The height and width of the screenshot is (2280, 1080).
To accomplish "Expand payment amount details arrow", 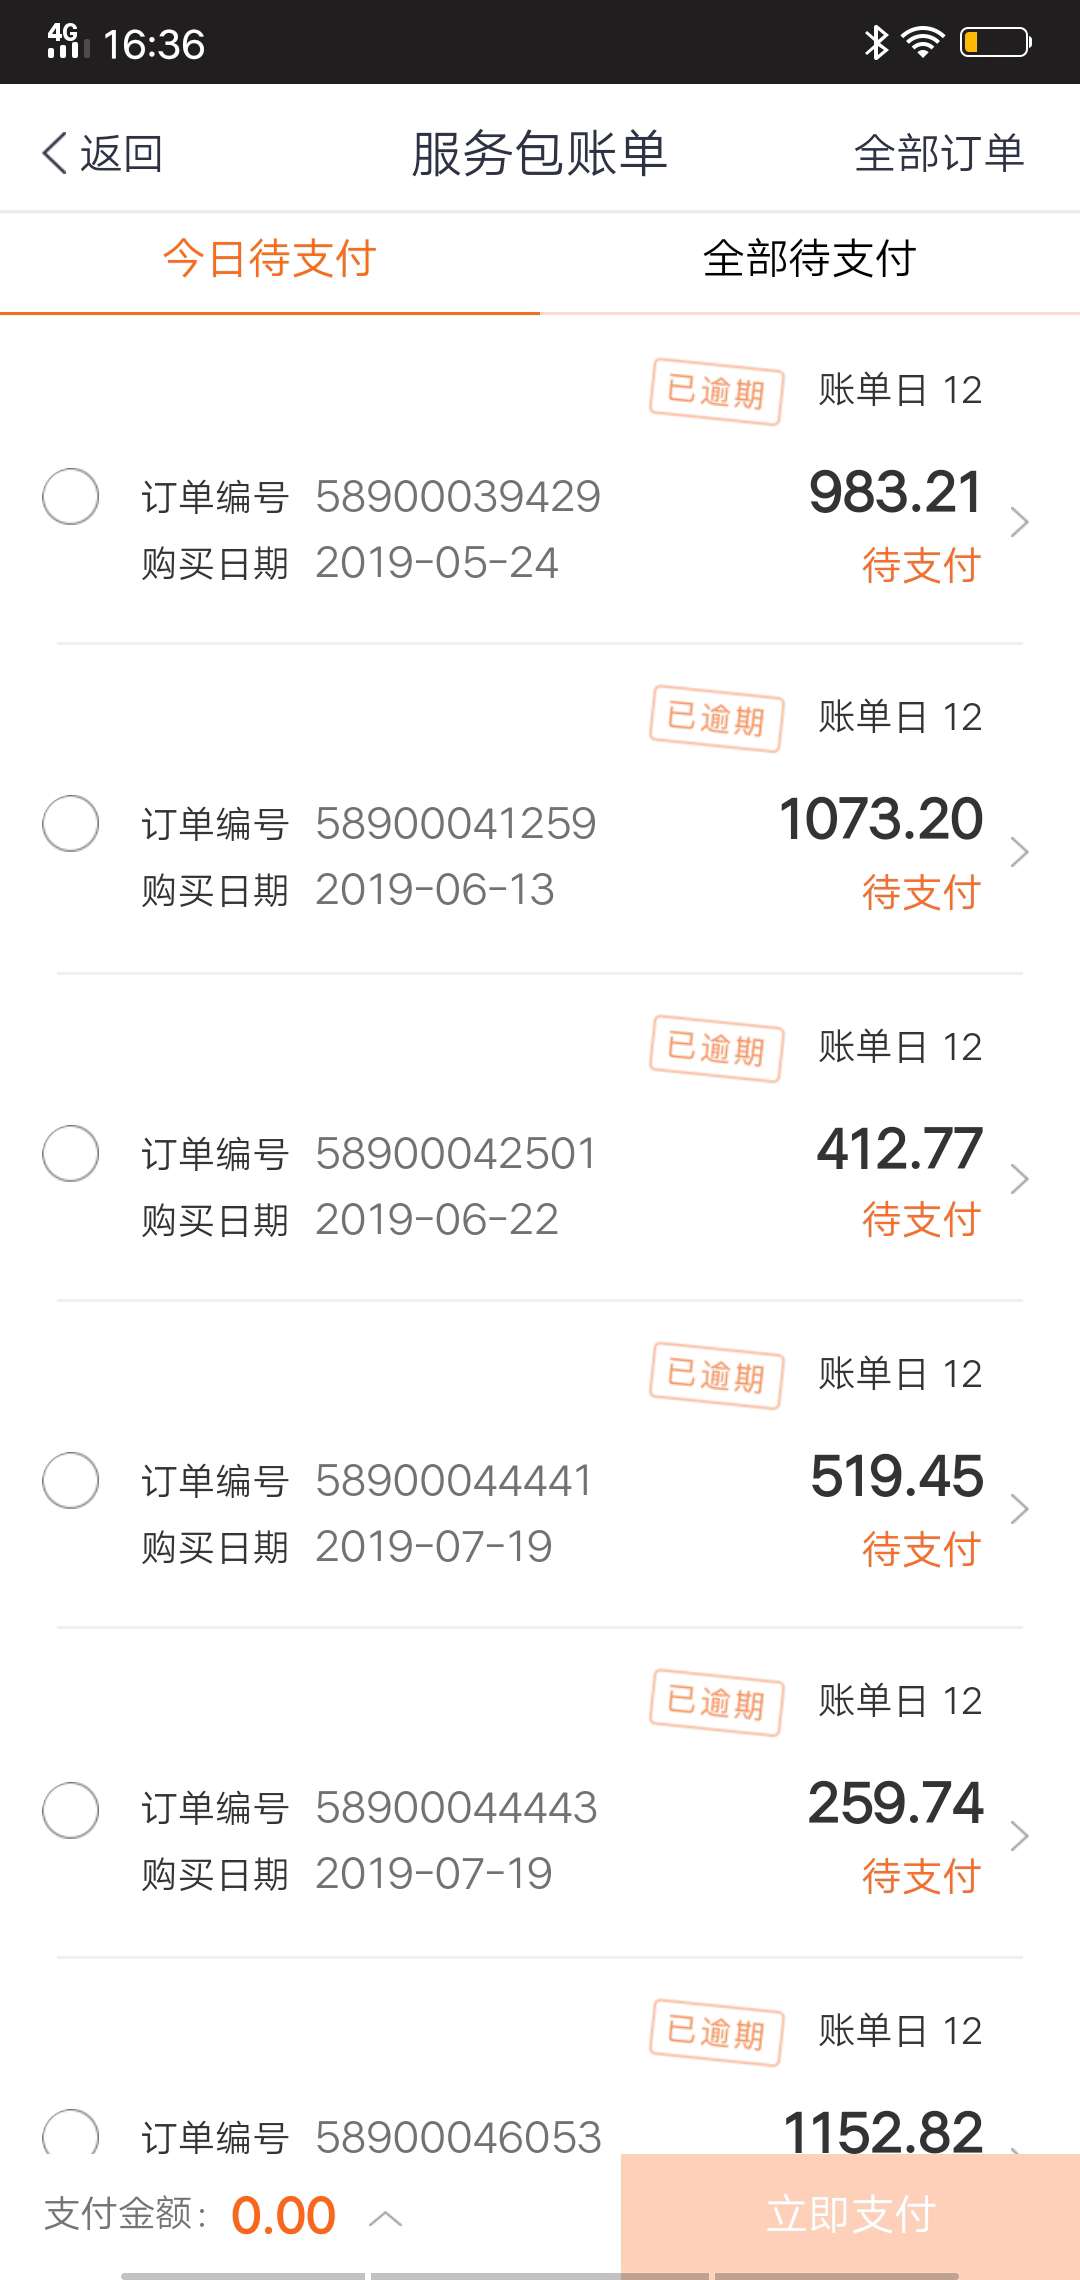I will point(385,2219).
